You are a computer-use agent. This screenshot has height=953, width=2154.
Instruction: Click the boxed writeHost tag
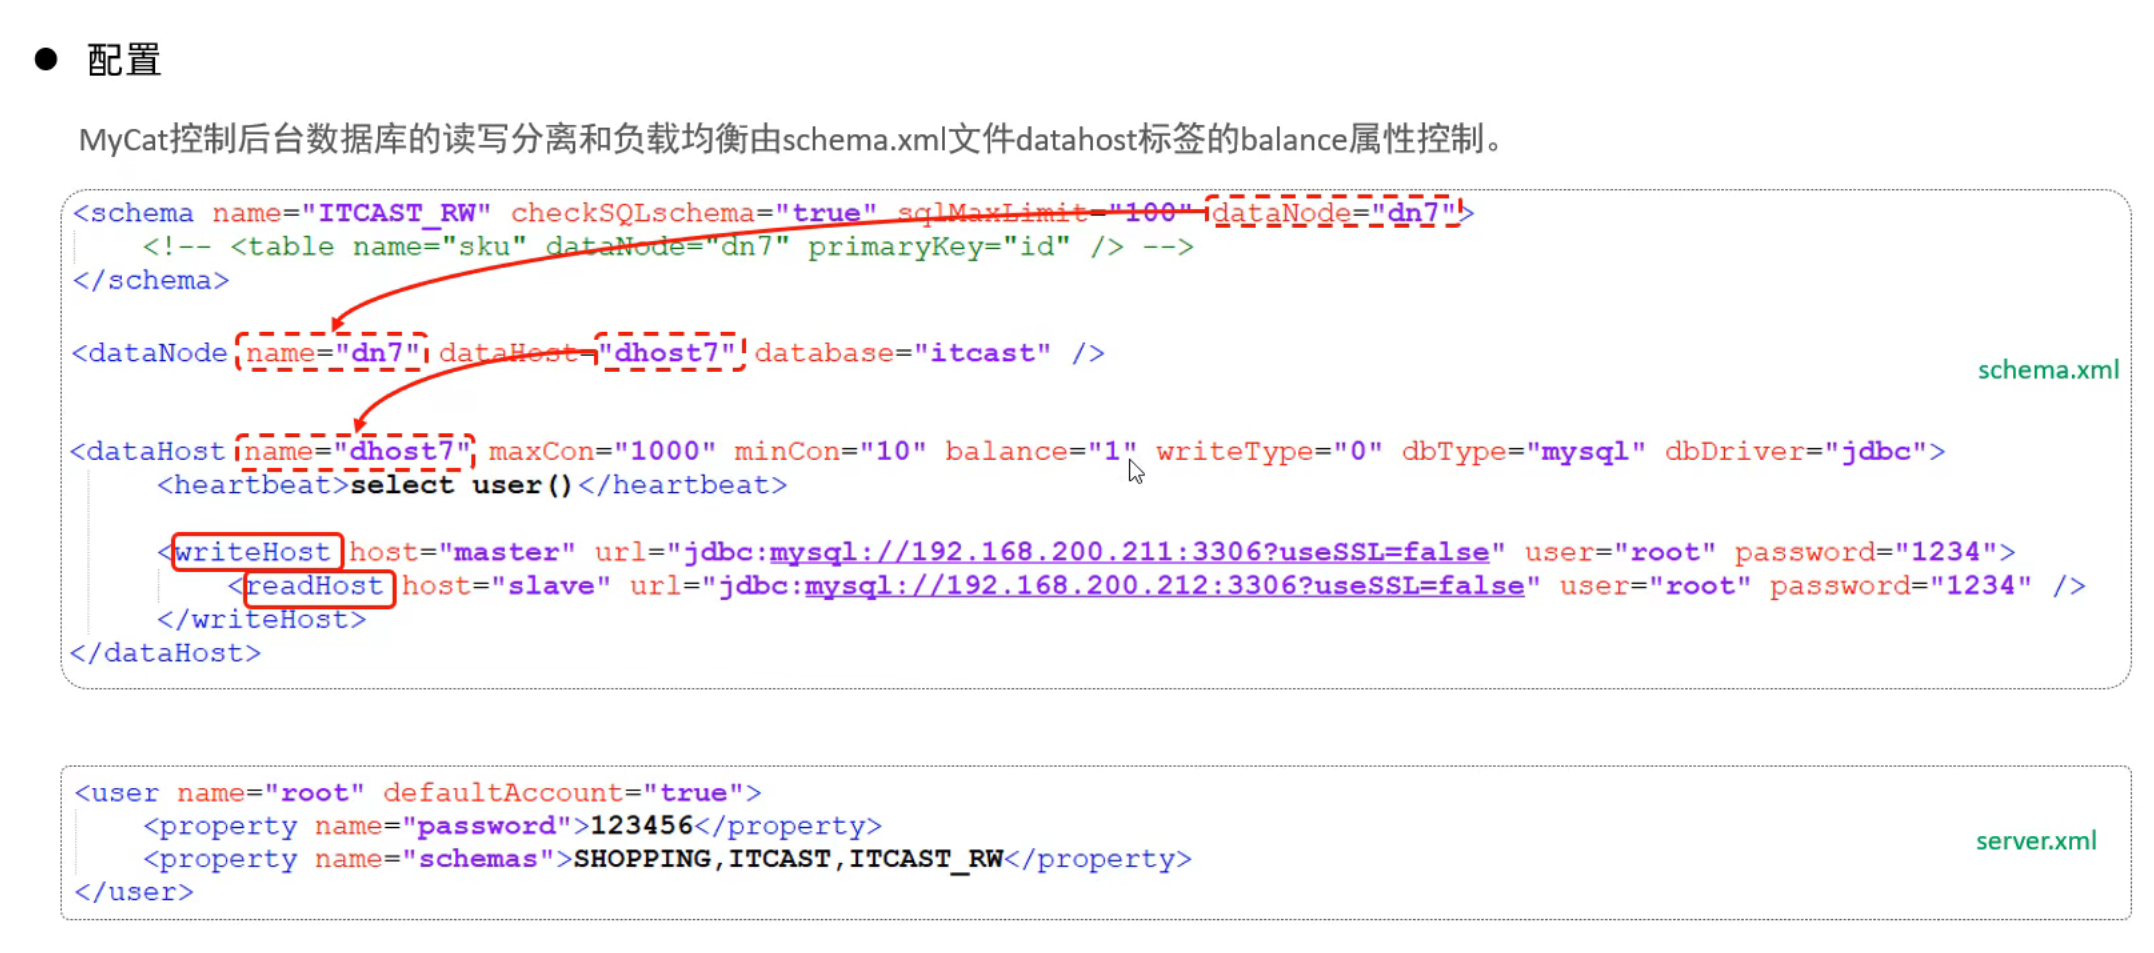257,552
